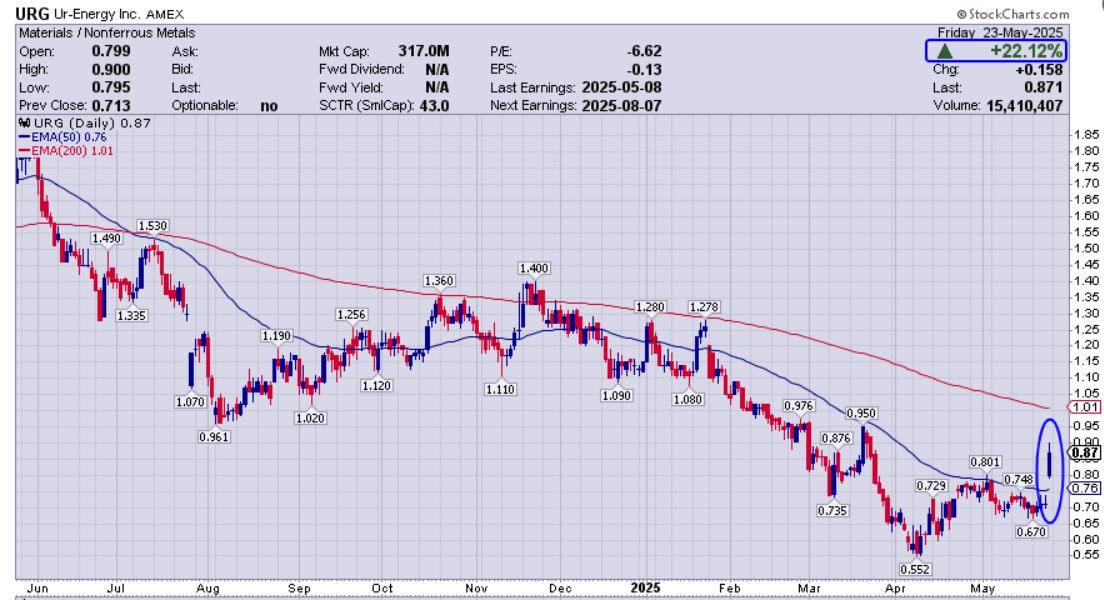Click the P/E value -6.62
This screenshot has width=1104, height=600.
click(x=644, y=51)
